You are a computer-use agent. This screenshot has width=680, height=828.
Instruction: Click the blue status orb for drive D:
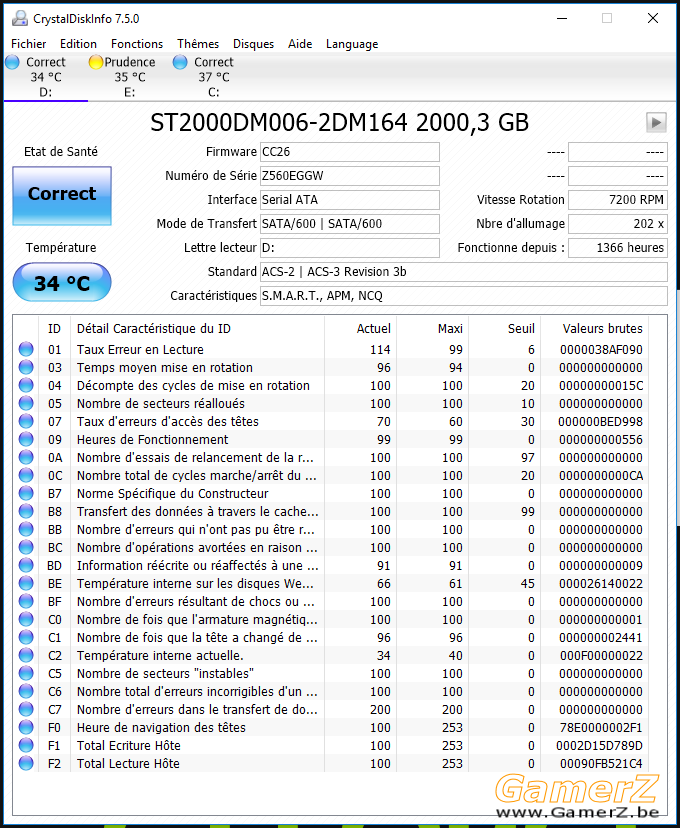(12, 62)
